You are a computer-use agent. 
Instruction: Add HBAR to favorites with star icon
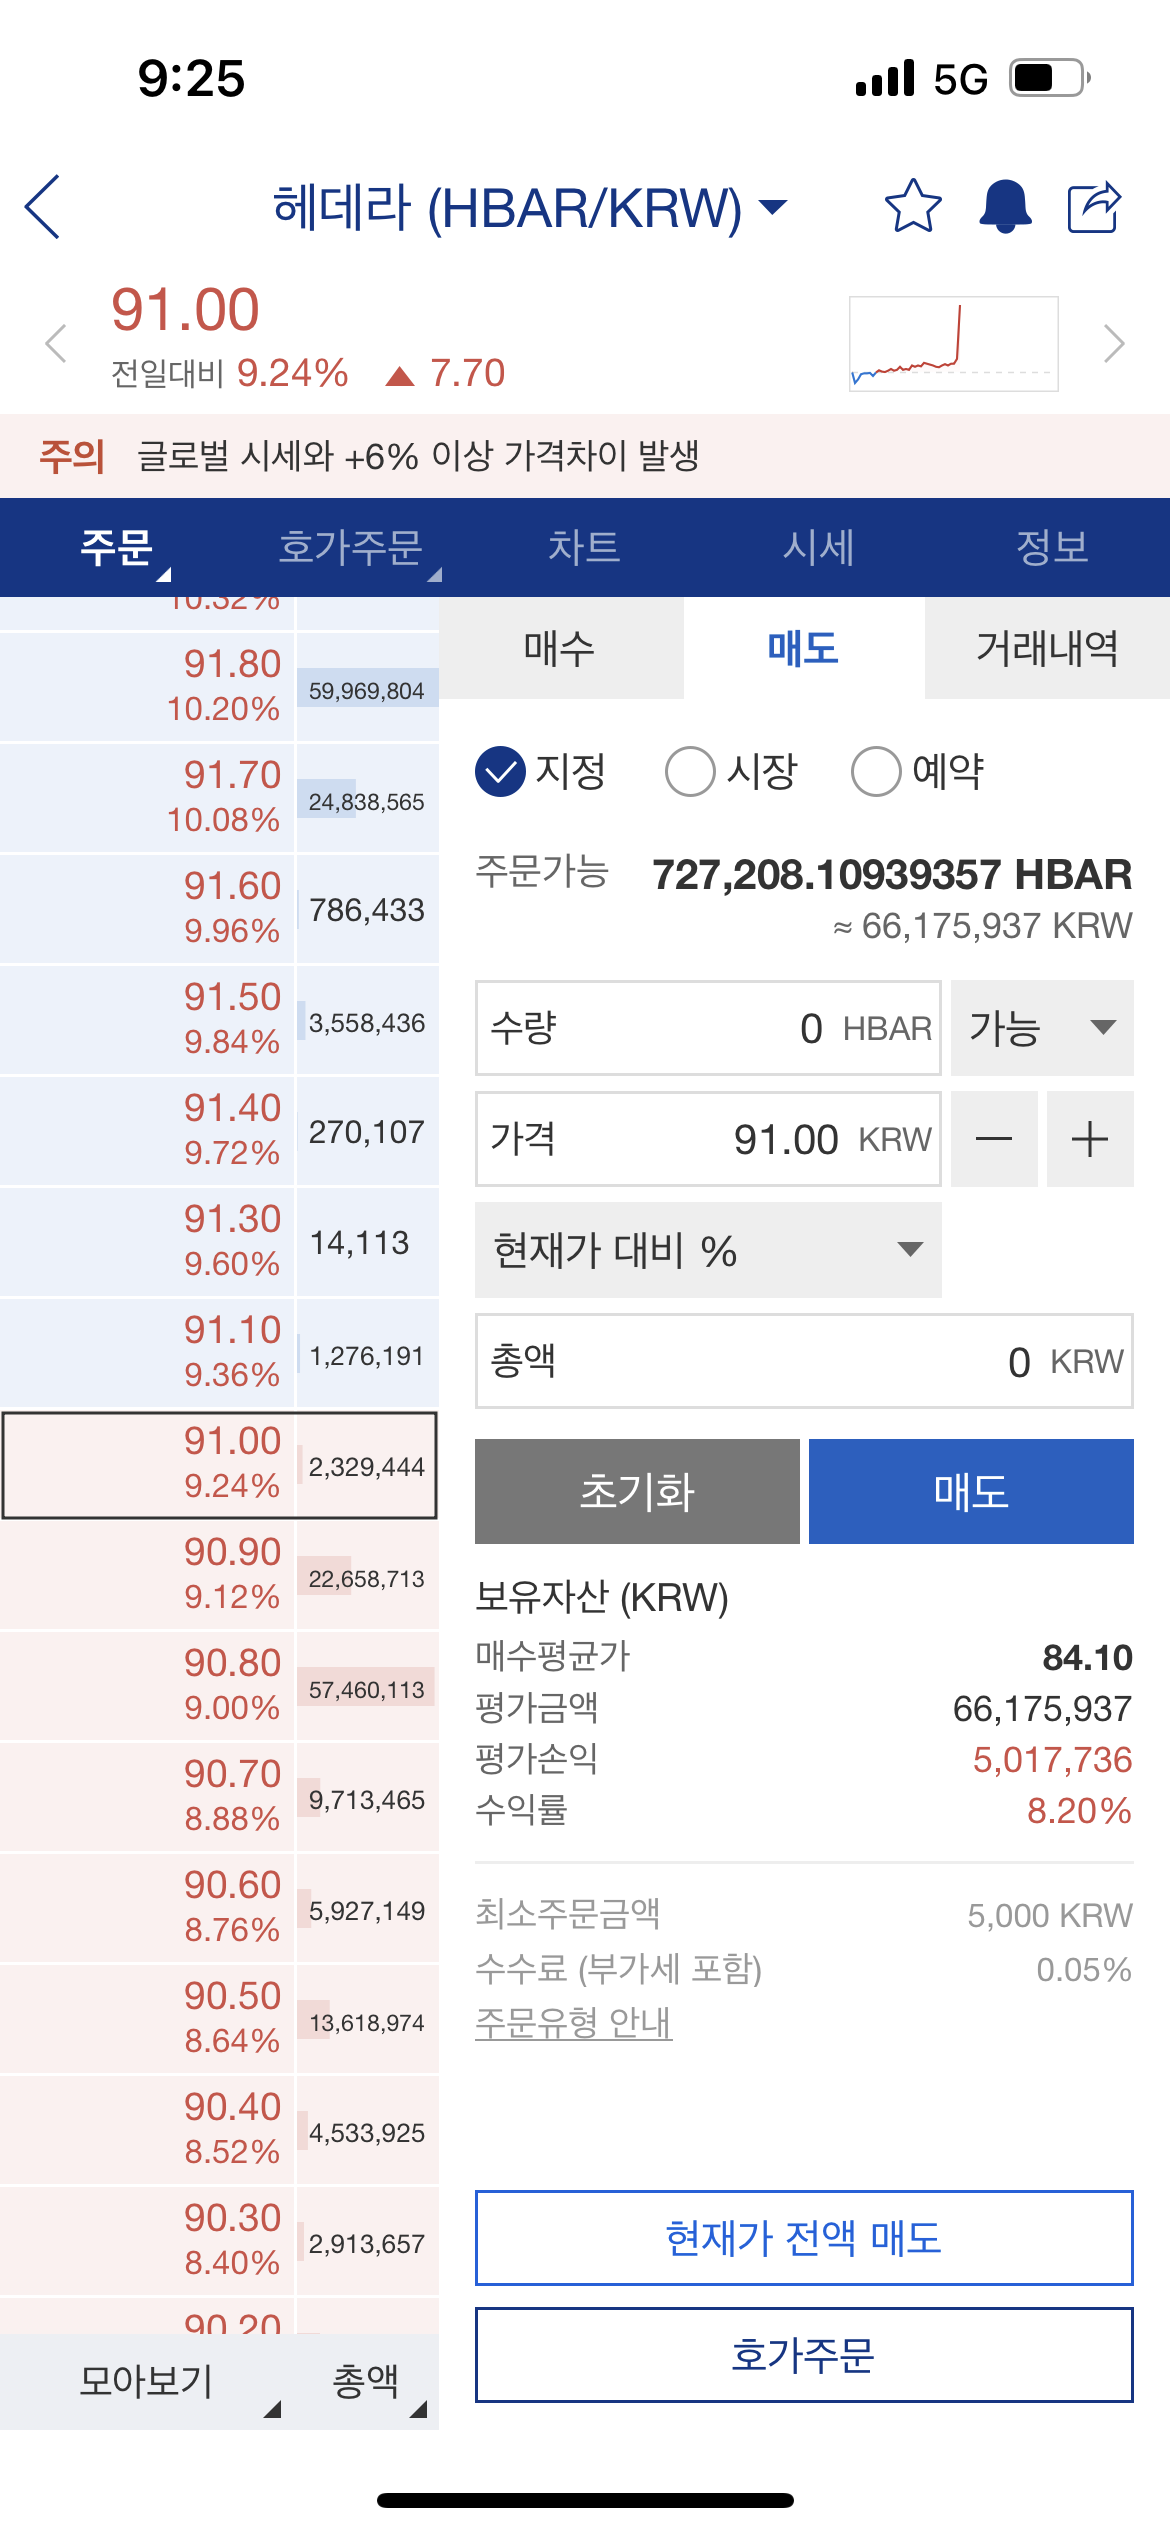pos(913,206)
